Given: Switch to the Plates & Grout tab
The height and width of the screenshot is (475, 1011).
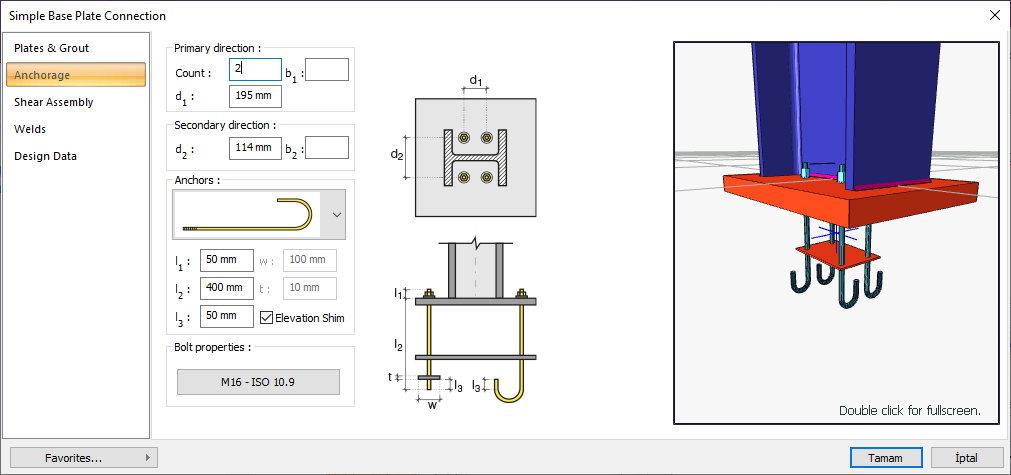Looking at the screenshot, I should coord(52,48).
